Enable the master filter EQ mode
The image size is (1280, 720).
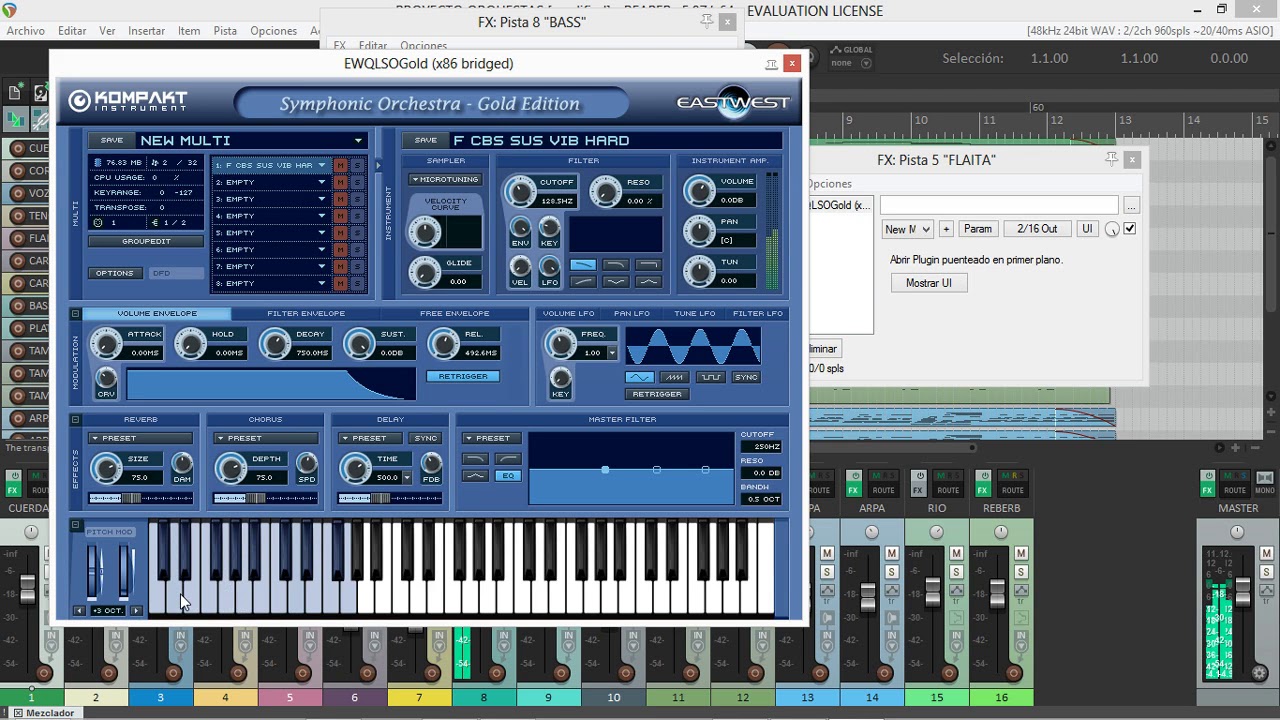point(508,476)
